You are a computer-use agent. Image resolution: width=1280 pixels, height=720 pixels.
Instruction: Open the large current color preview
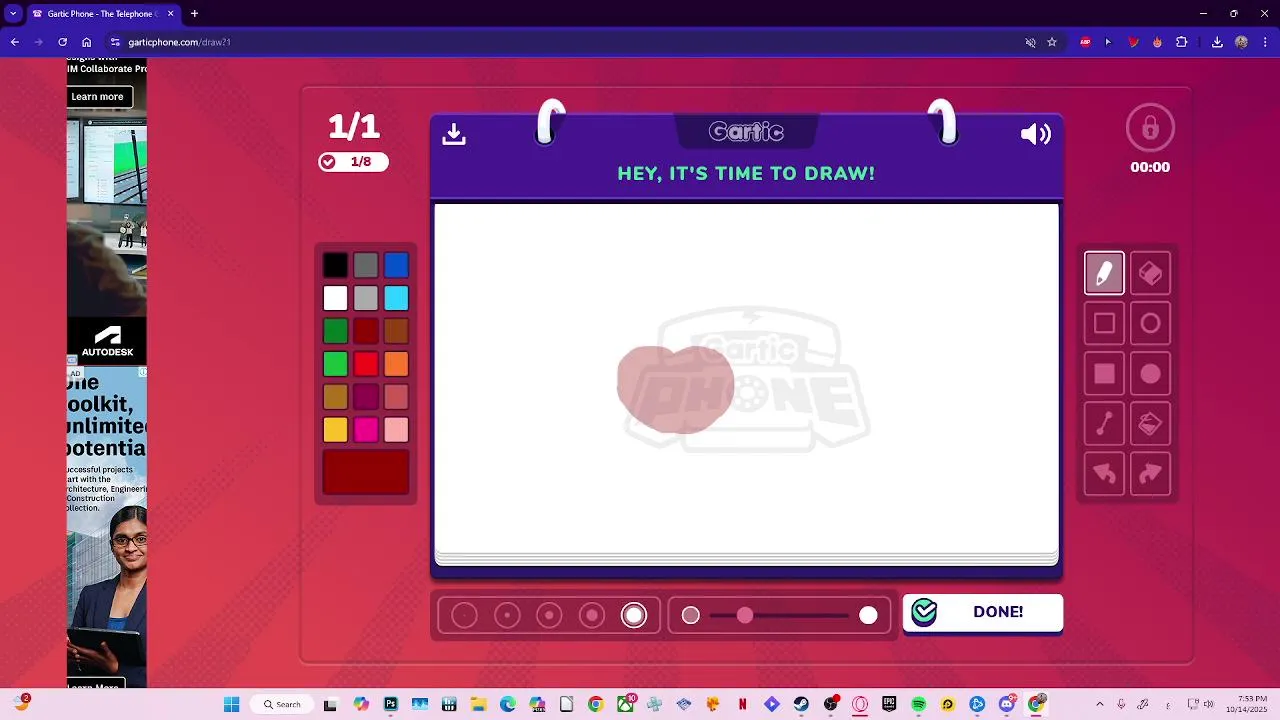click(366, 472)
